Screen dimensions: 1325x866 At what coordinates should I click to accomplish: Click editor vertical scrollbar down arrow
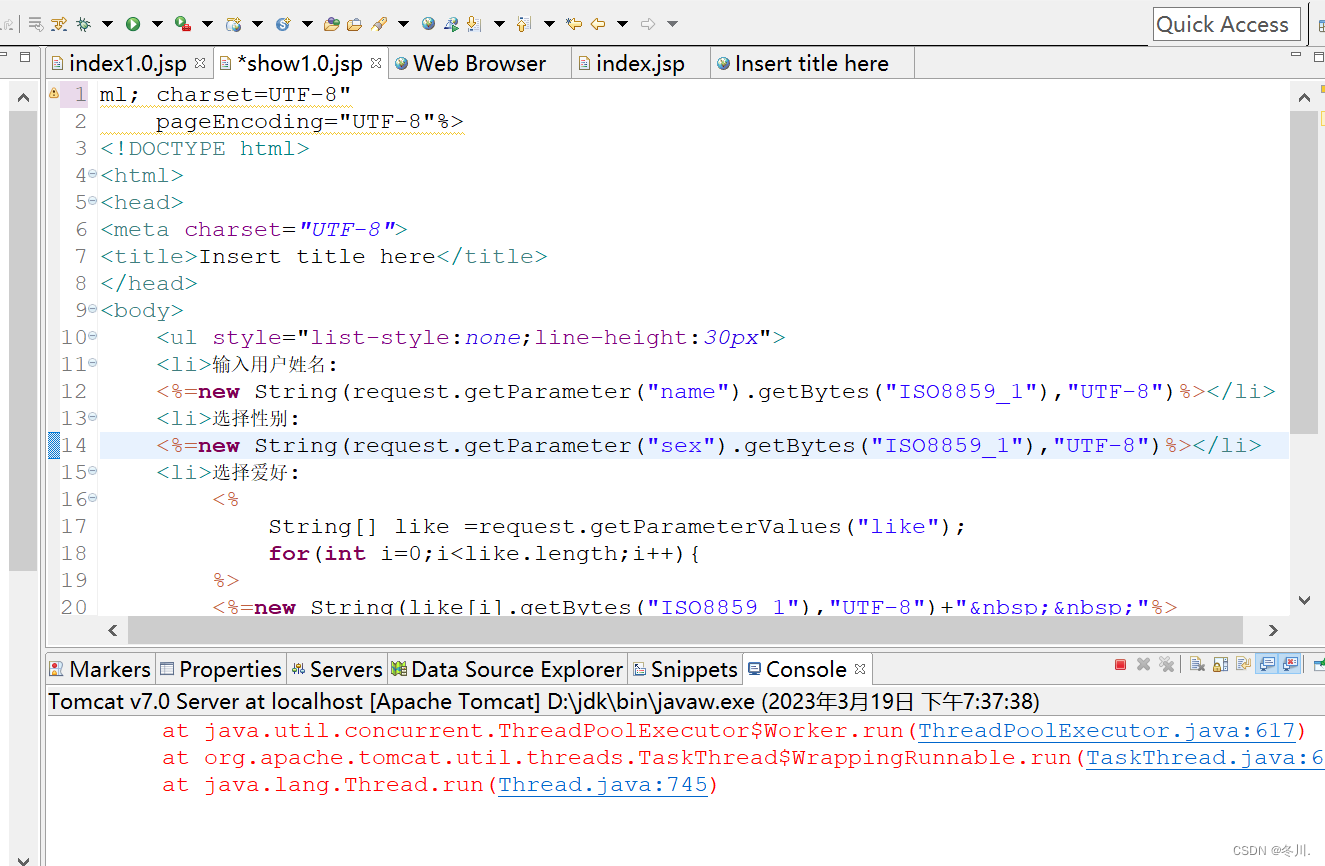point(1303,599)
